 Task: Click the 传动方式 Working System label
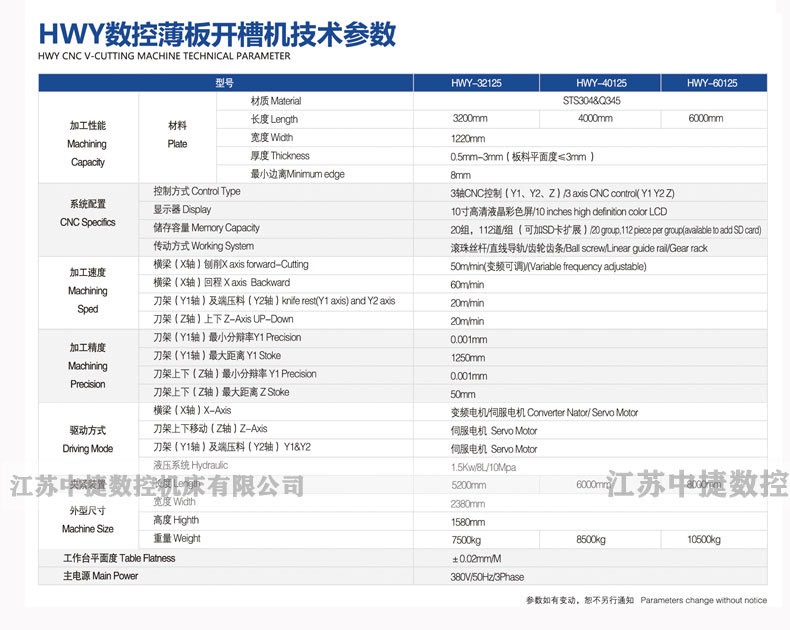click(204, 246)
